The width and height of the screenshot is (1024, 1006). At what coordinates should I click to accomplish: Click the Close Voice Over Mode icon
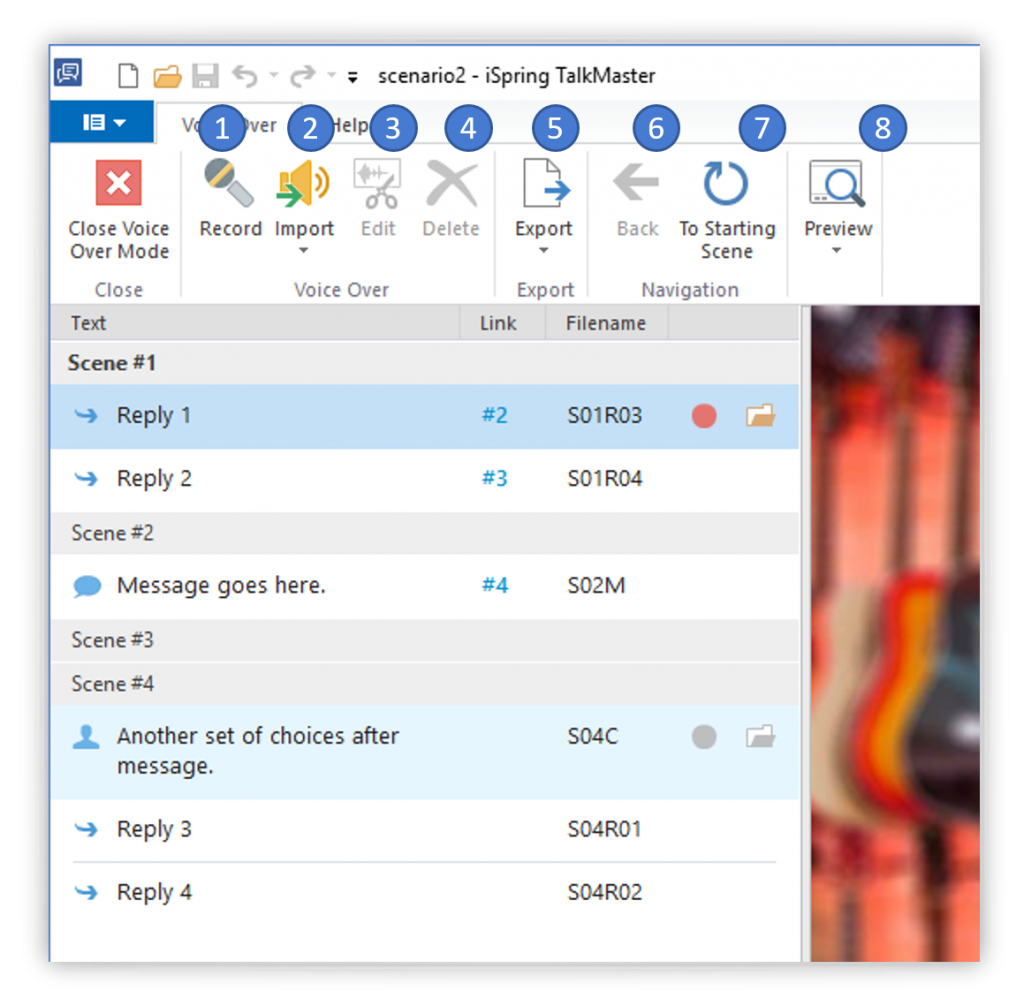[x=118, y=184]
